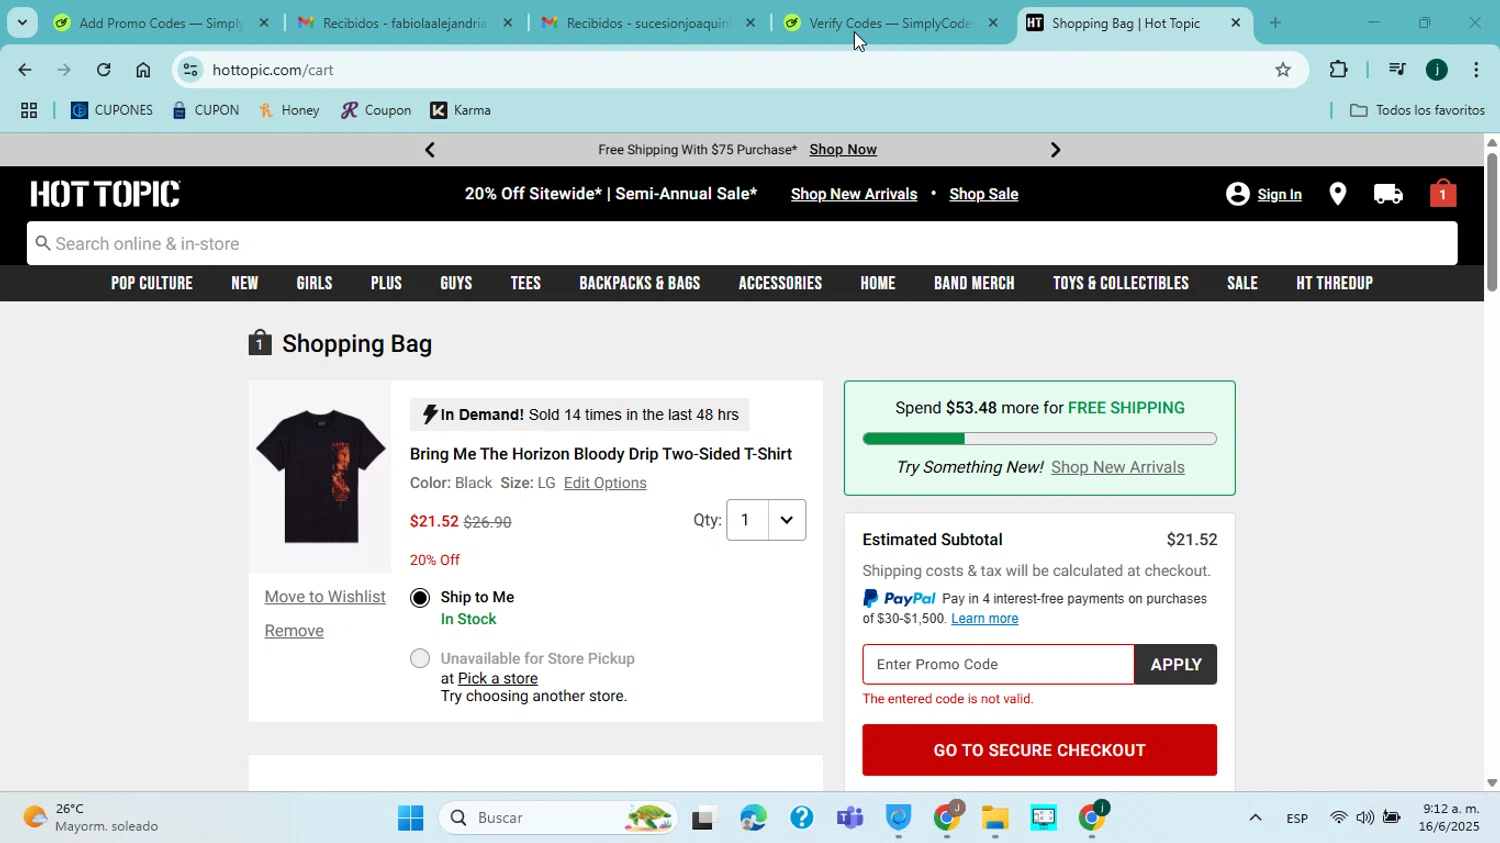Open Chrome media control icon
The image size is (1500, 843).
[1397, 69]
